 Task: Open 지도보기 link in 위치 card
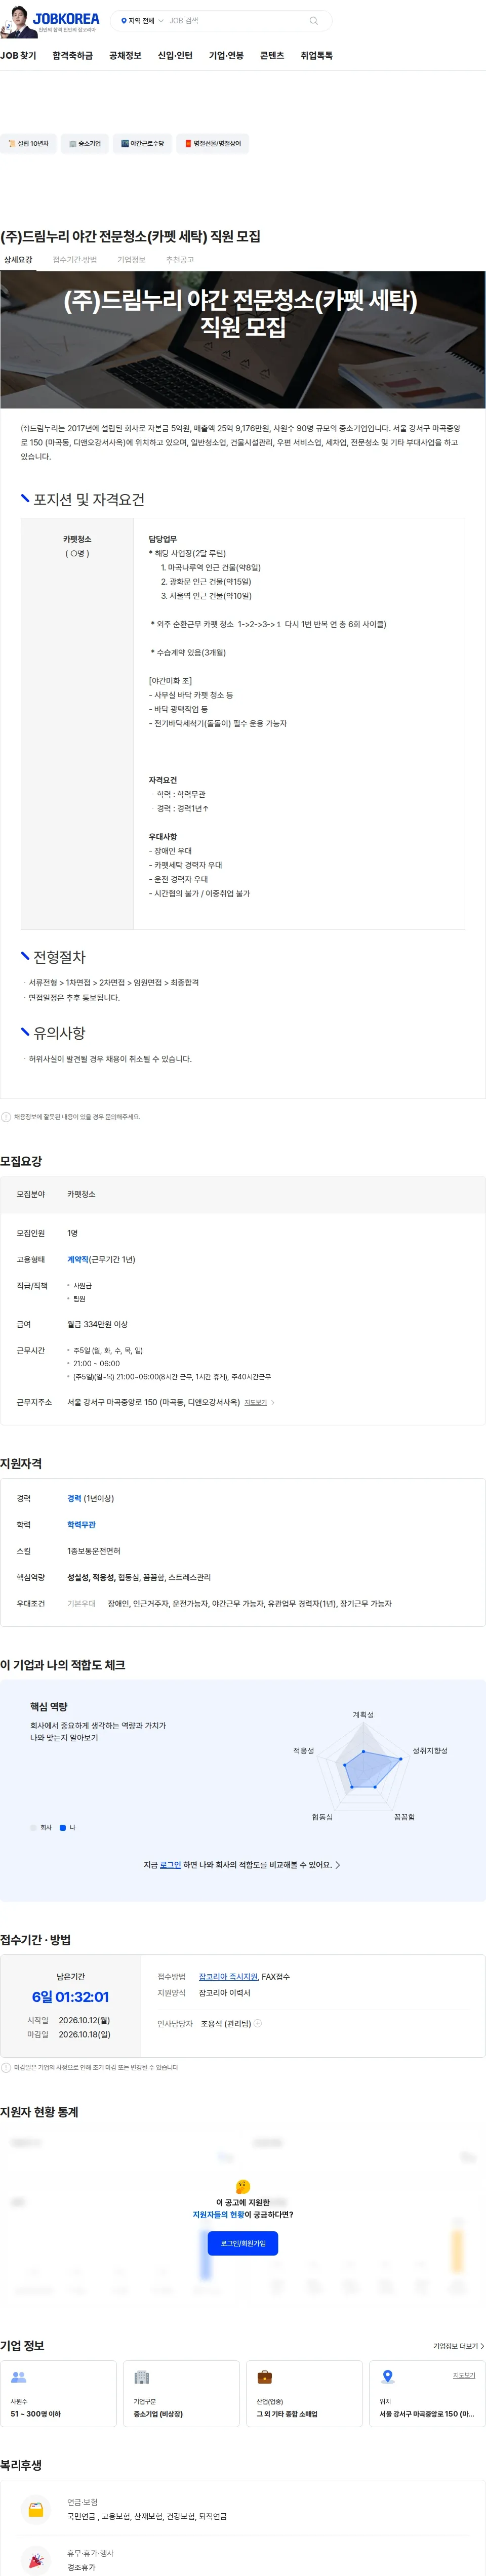coord(463,2375)
